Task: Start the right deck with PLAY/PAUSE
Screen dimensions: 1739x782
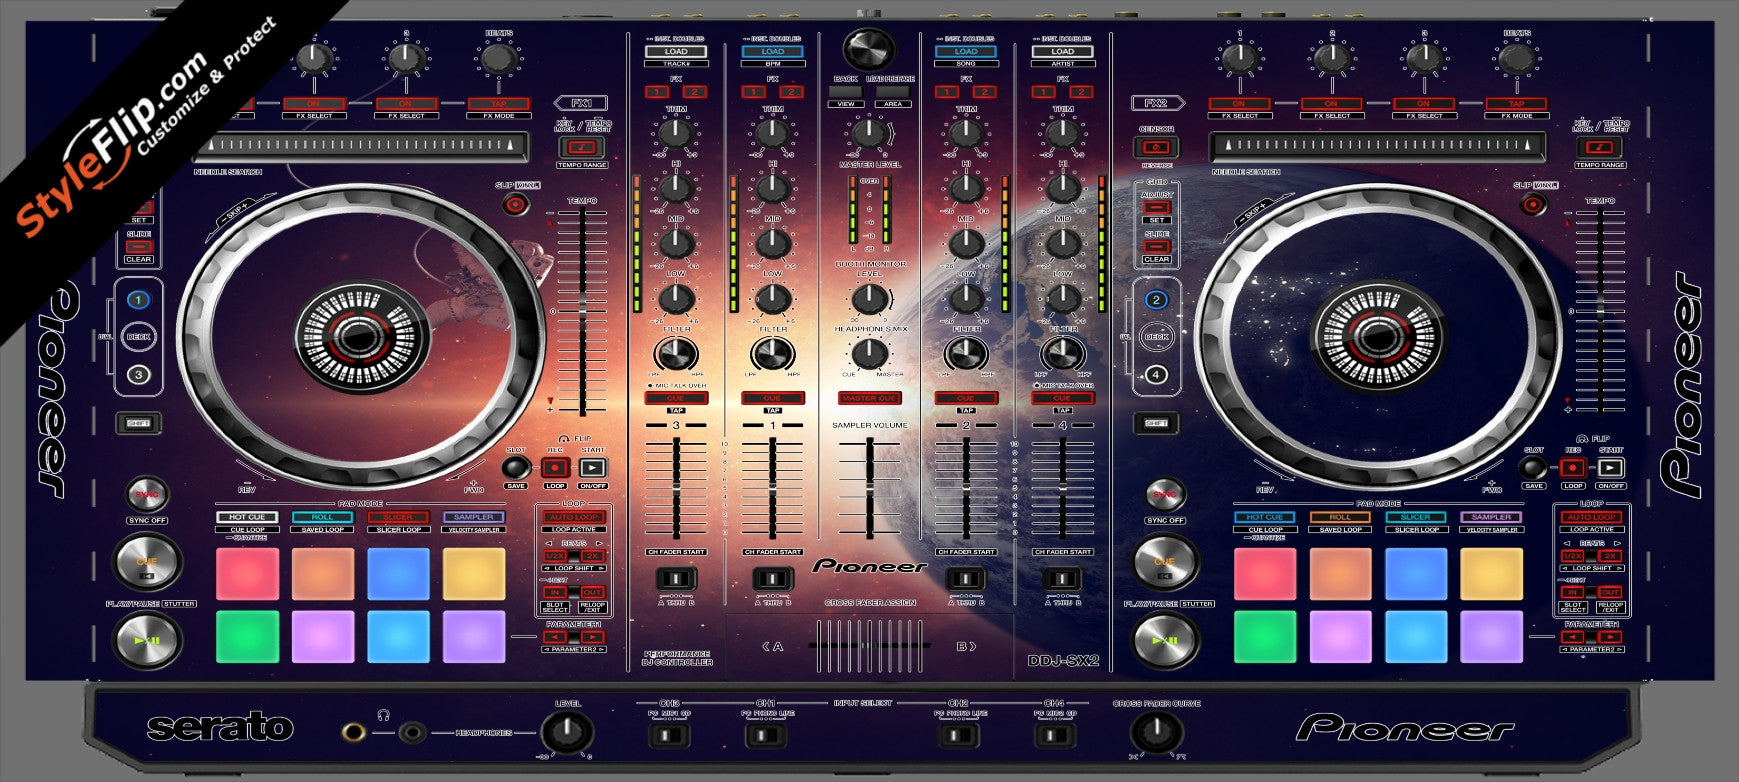Action: click(1165, 641)
